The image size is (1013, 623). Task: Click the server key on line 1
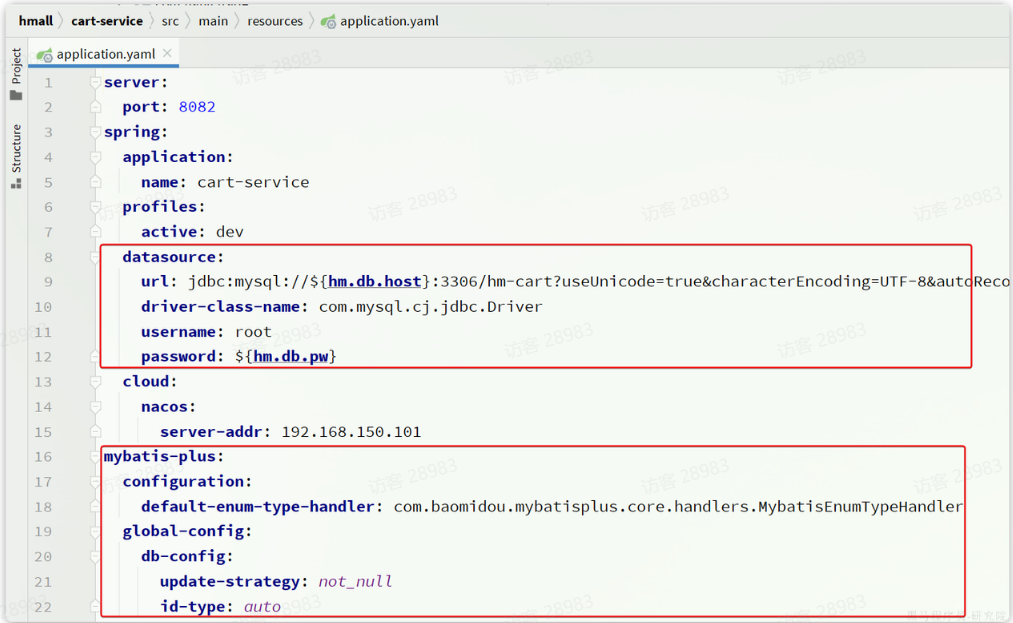tap(131, 83)
